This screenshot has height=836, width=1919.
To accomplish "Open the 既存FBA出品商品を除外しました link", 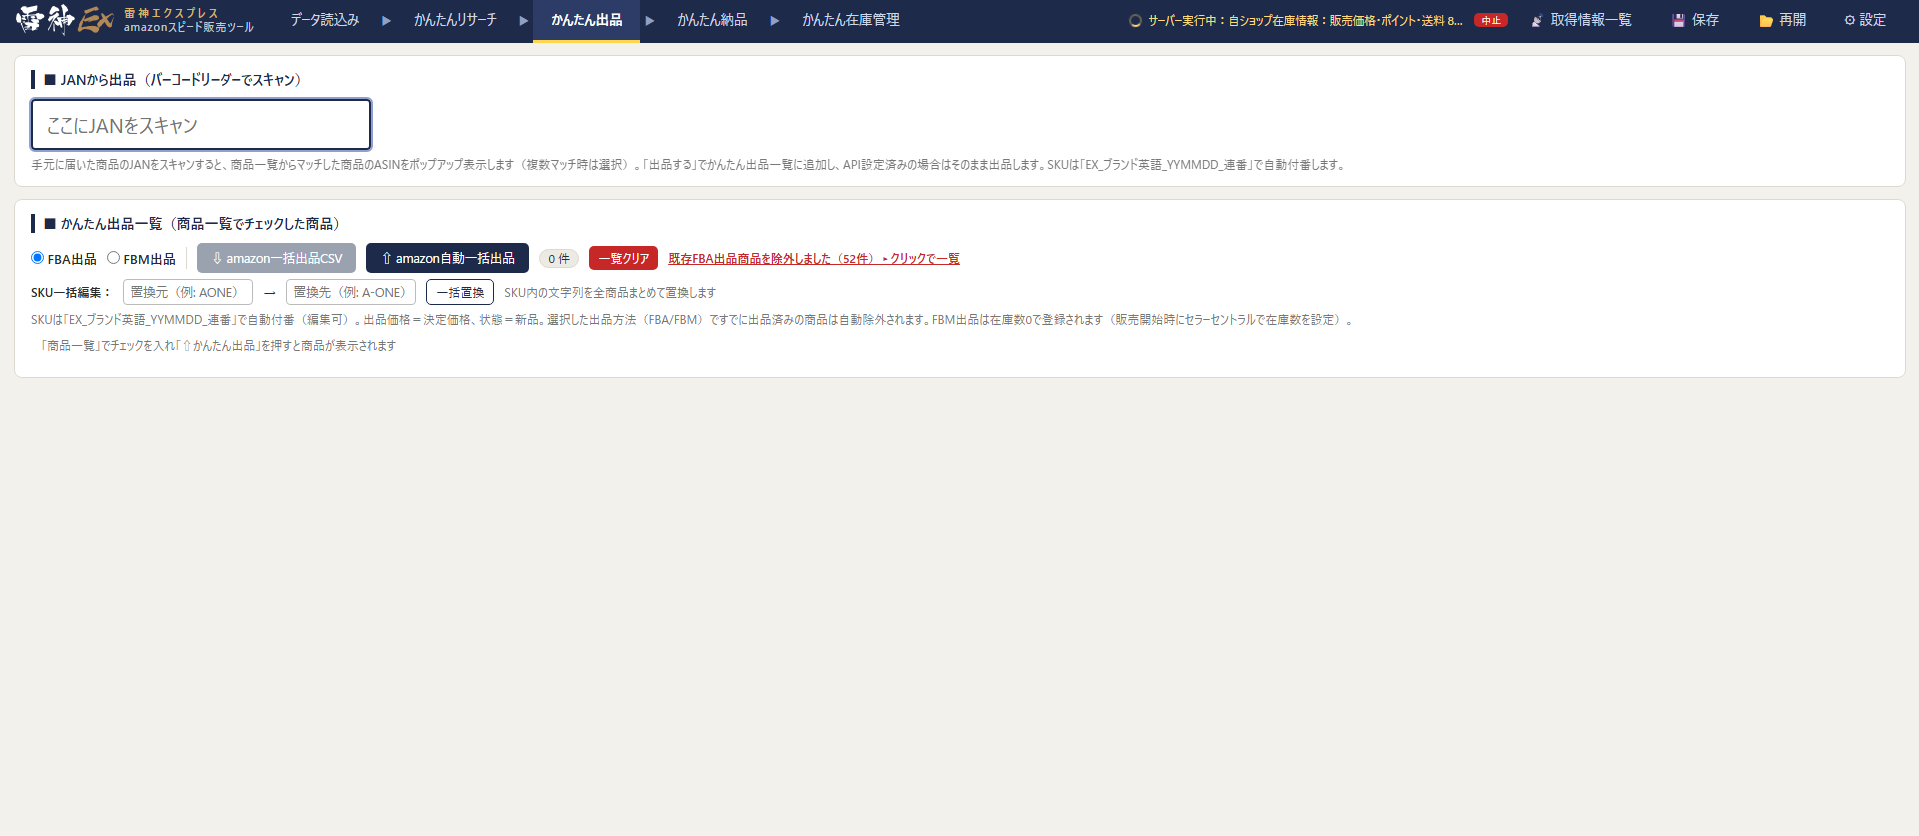I will pos(814,259).
